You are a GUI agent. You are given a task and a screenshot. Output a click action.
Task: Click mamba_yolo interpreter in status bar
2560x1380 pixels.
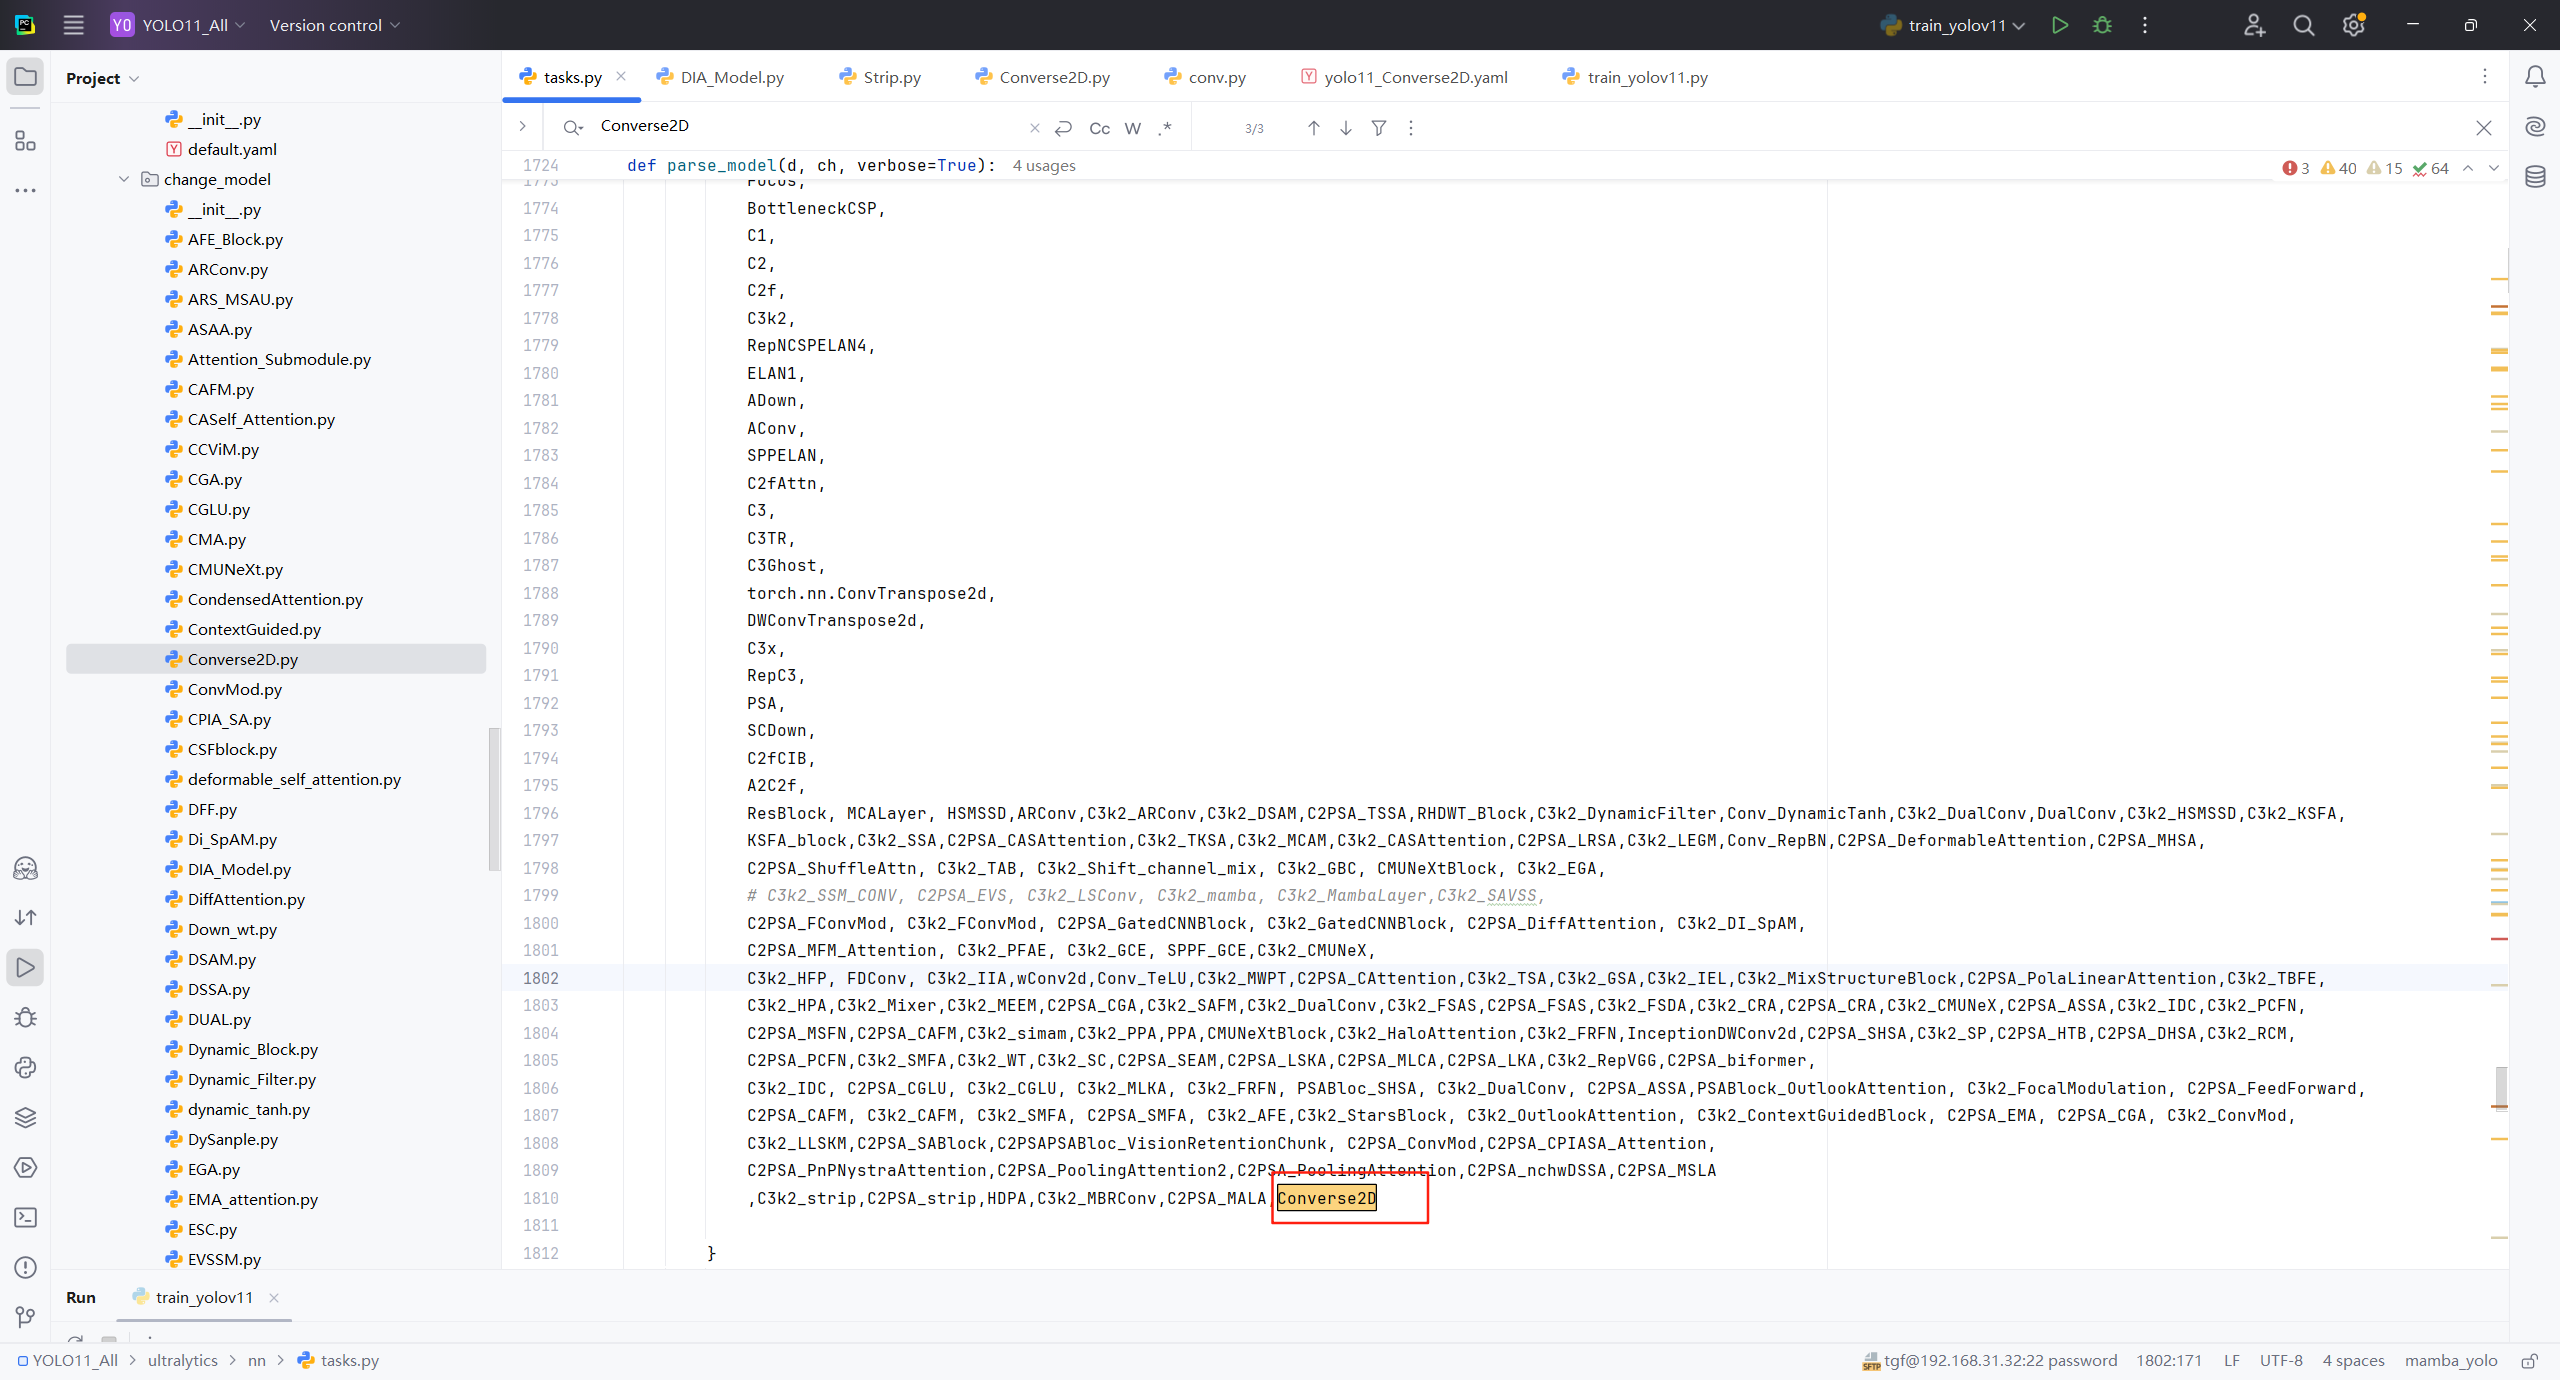tap(2450, 1360)
